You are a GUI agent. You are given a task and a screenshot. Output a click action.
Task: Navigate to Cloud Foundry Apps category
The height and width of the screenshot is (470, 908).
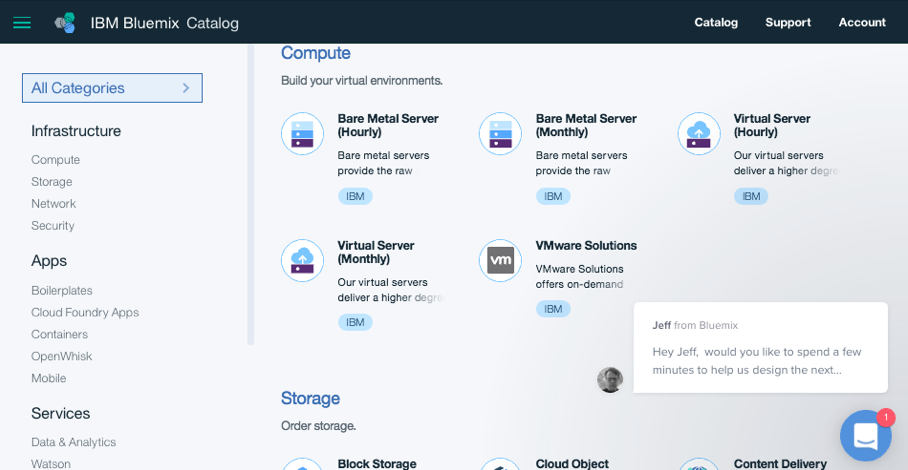[x=85, y=312]
